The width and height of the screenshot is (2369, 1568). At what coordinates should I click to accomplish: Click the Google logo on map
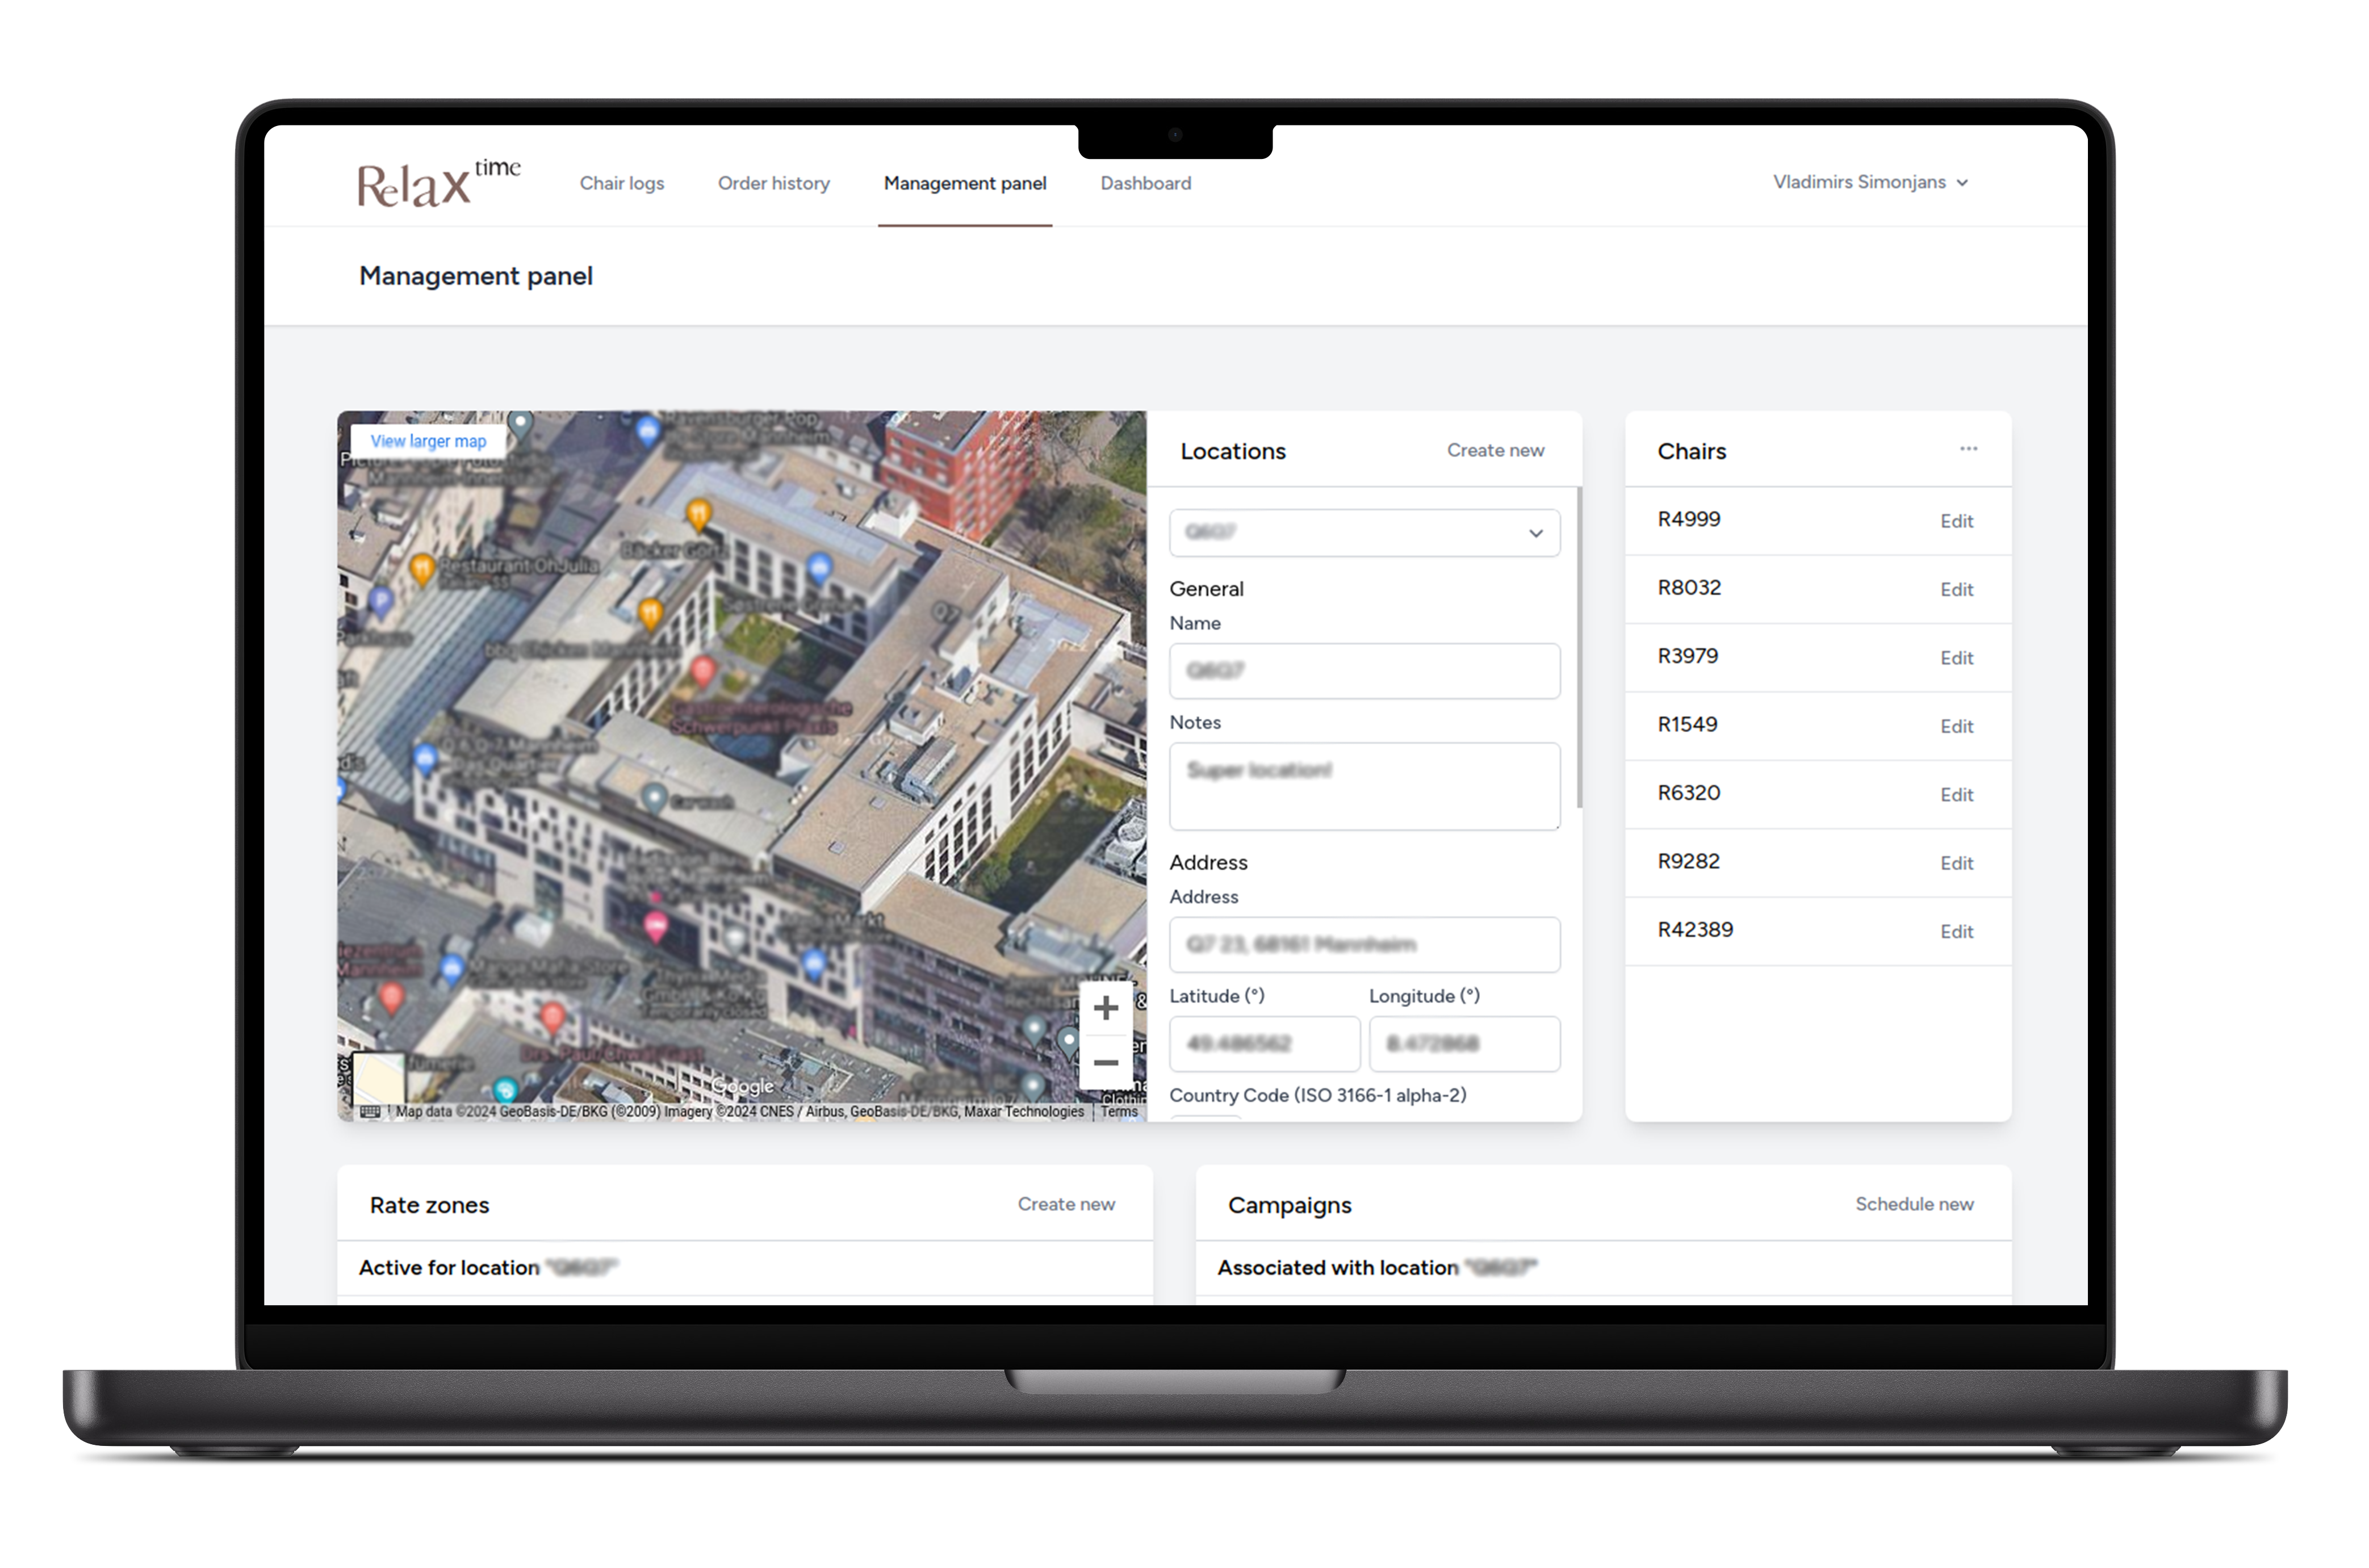point(742,1086)
